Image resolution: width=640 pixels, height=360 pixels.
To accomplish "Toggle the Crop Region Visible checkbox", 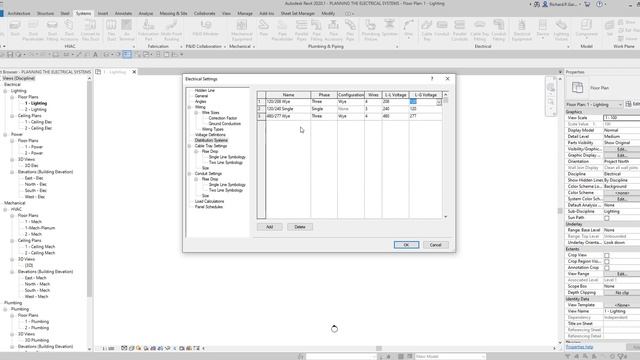I will [607, 261].
